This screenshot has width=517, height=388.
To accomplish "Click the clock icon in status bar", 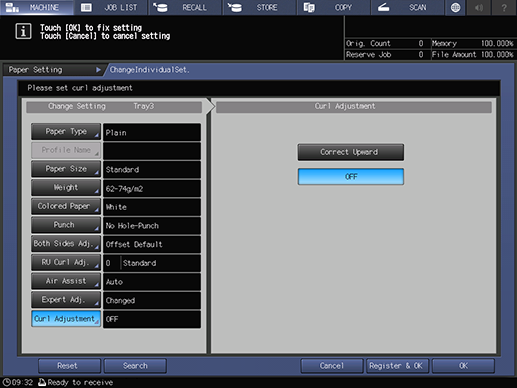I will tap(6, 382).
